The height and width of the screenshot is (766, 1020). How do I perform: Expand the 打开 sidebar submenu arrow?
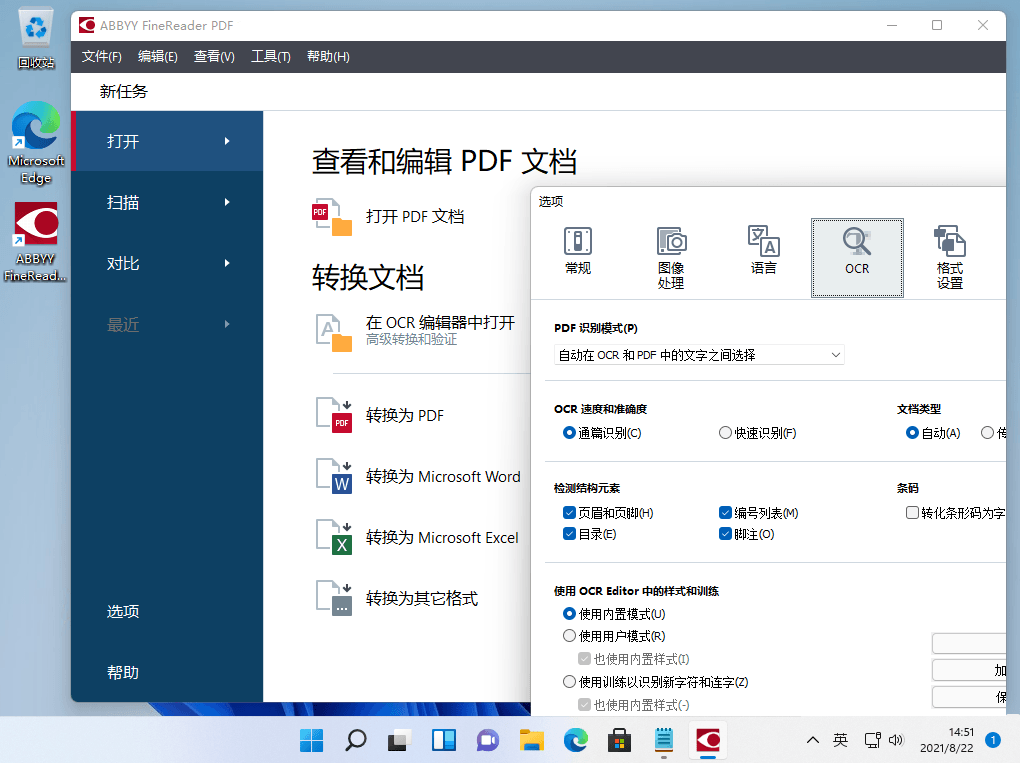227,141
